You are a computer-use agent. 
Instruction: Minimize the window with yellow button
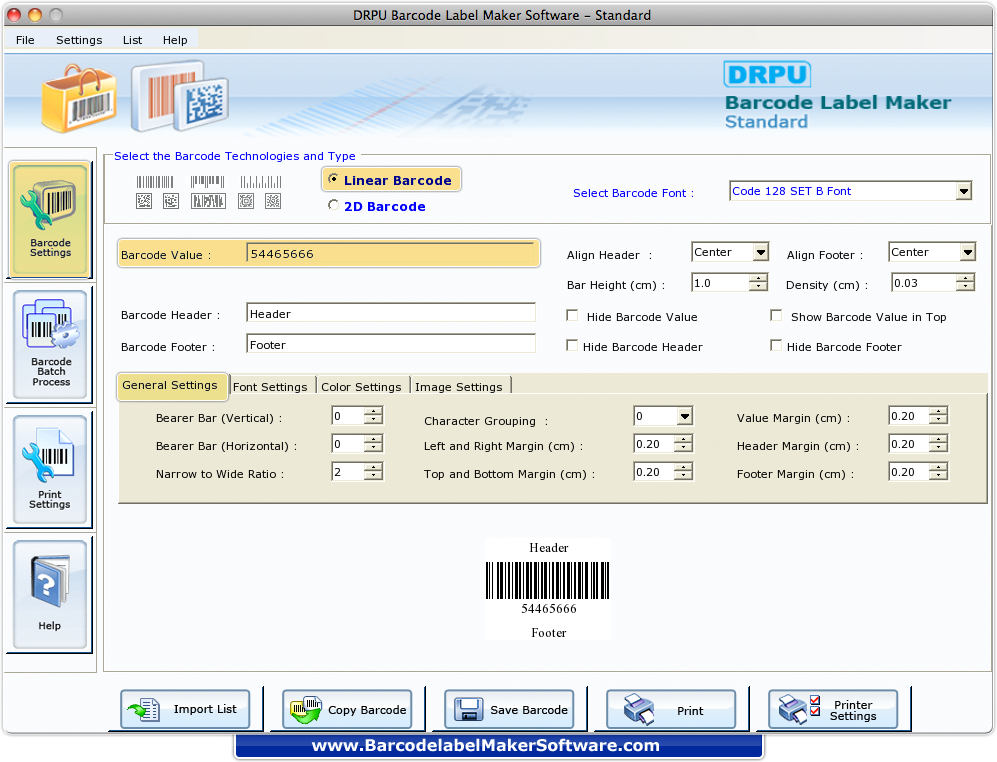(35, 15)
